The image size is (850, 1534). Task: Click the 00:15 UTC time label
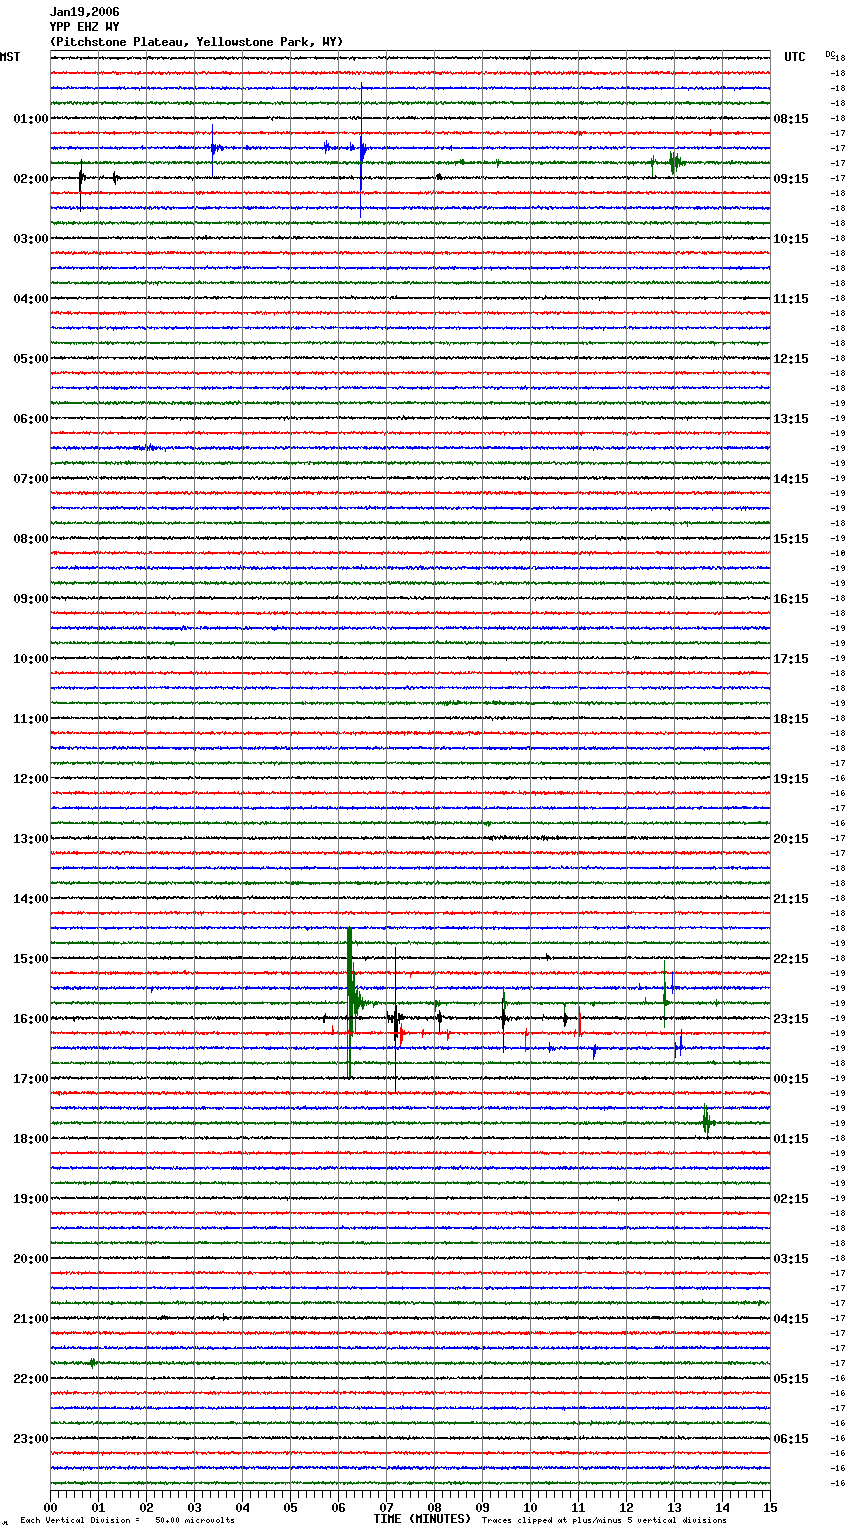point(791,1079)
